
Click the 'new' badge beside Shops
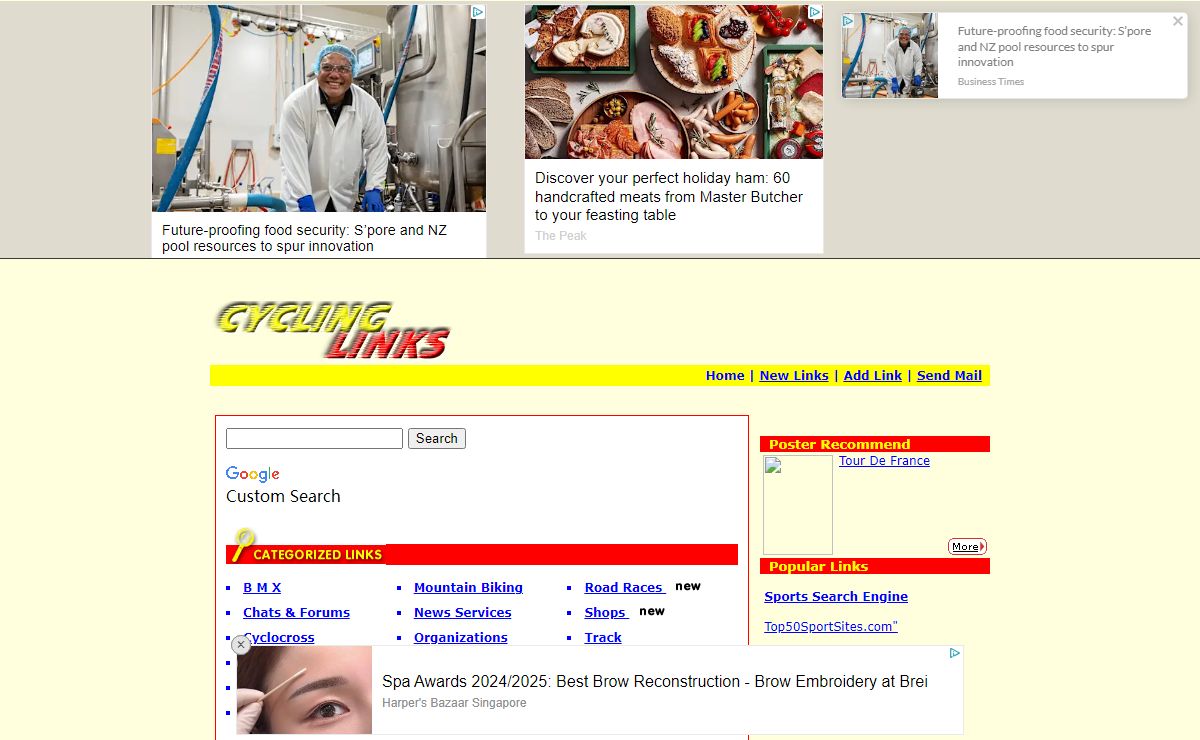(652, 611)
